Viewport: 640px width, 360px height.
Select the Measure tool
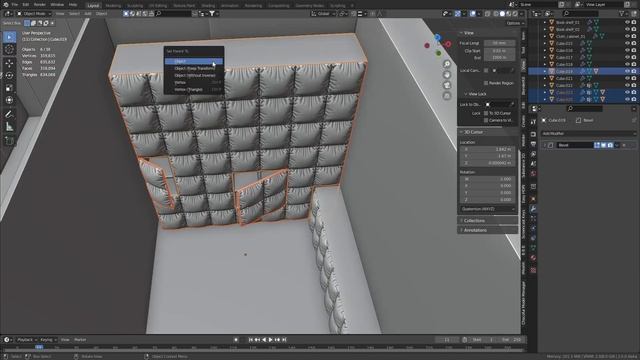[9, 127]
